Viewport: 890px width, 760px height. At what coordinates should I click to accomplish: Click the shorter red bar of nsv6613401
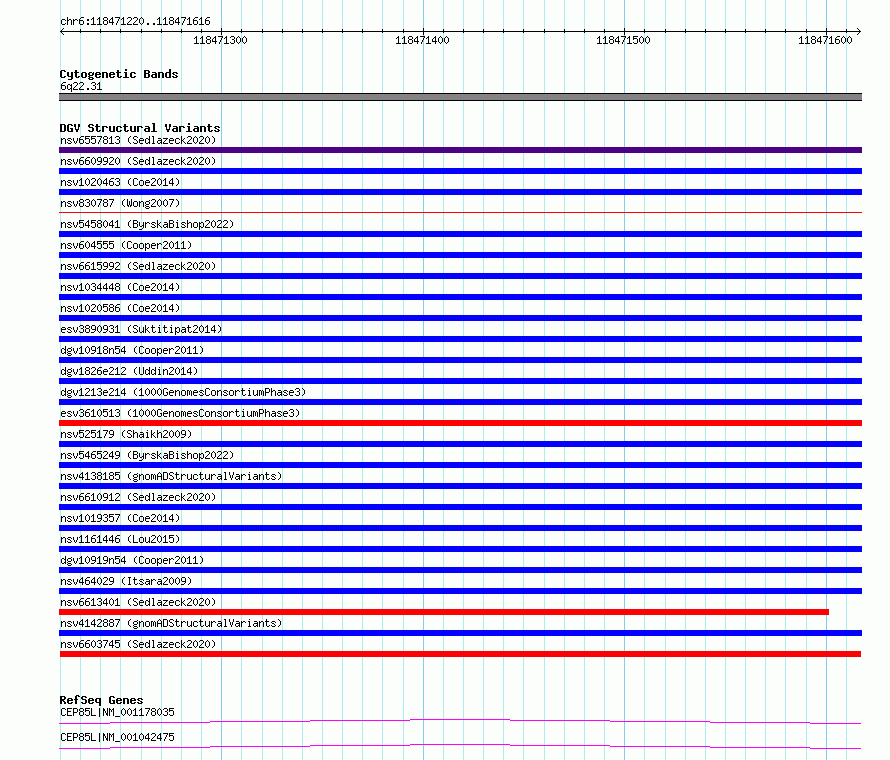(444, 612)
